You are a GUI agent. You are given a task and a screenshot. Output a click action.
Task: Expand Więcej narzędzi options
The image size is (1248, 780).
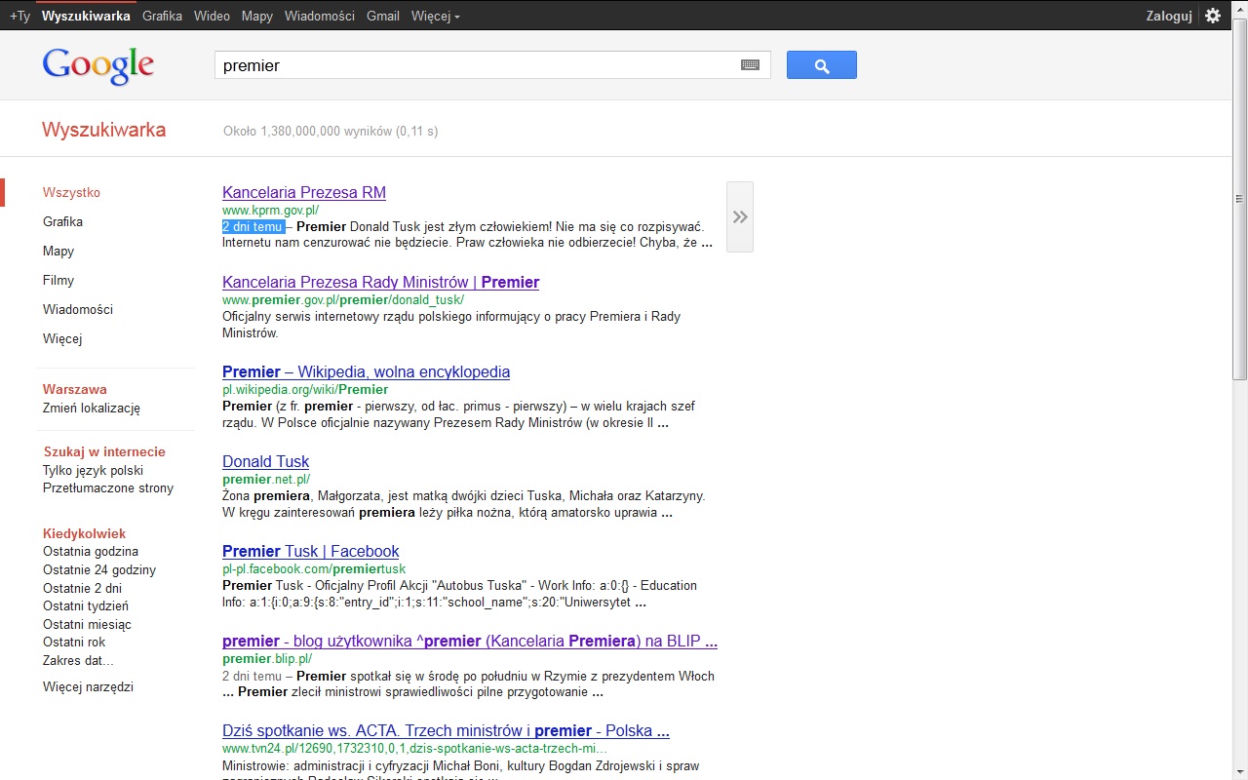click(88, 687)
